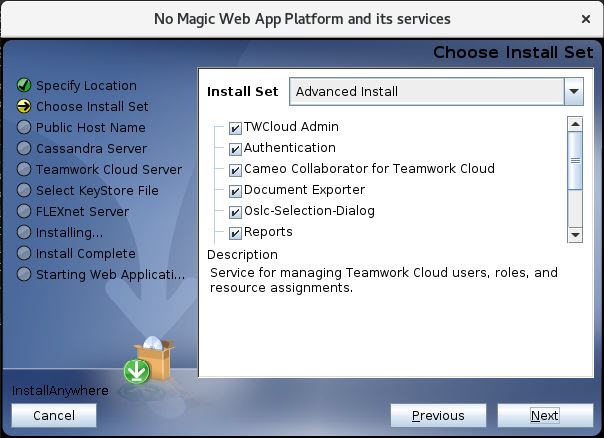Toggle the Authentication checkbox
This screenshot has width=604, height=438.
(235, 149)
